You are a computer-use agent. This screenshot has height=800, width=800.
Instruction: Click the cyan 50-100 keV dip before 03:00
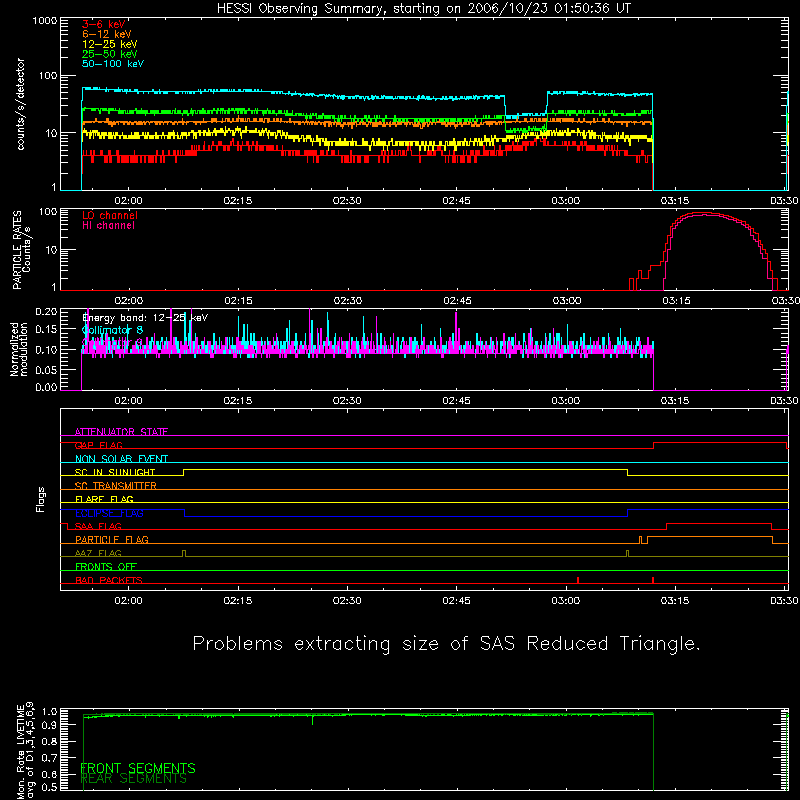pos(526,116)
